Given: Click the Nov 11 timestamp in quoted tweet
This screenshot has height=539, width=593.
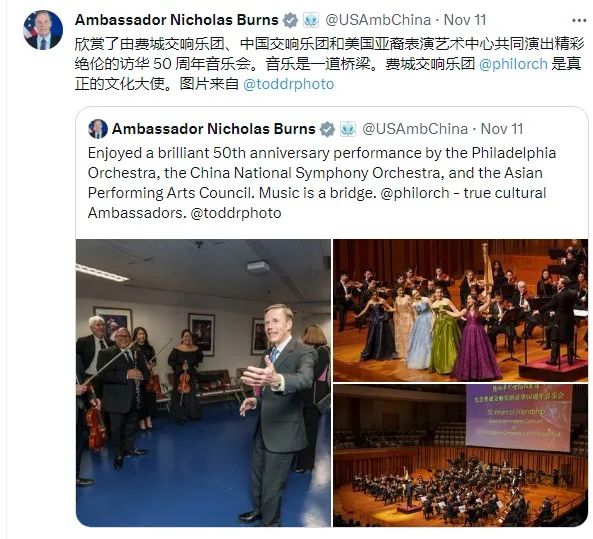Looking at the screenshot, I should (x=502, y=129).
